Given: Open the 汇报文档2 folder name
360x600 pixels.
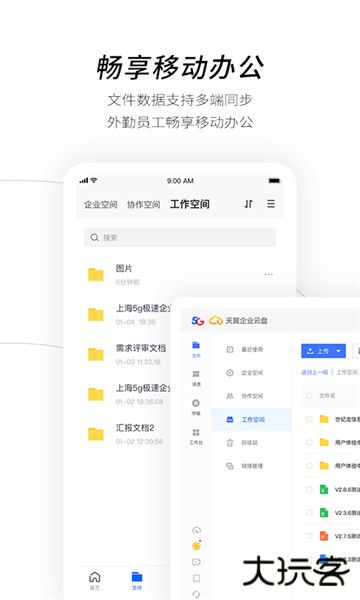Looking at the screenshot, I should (x=135, y=428).
